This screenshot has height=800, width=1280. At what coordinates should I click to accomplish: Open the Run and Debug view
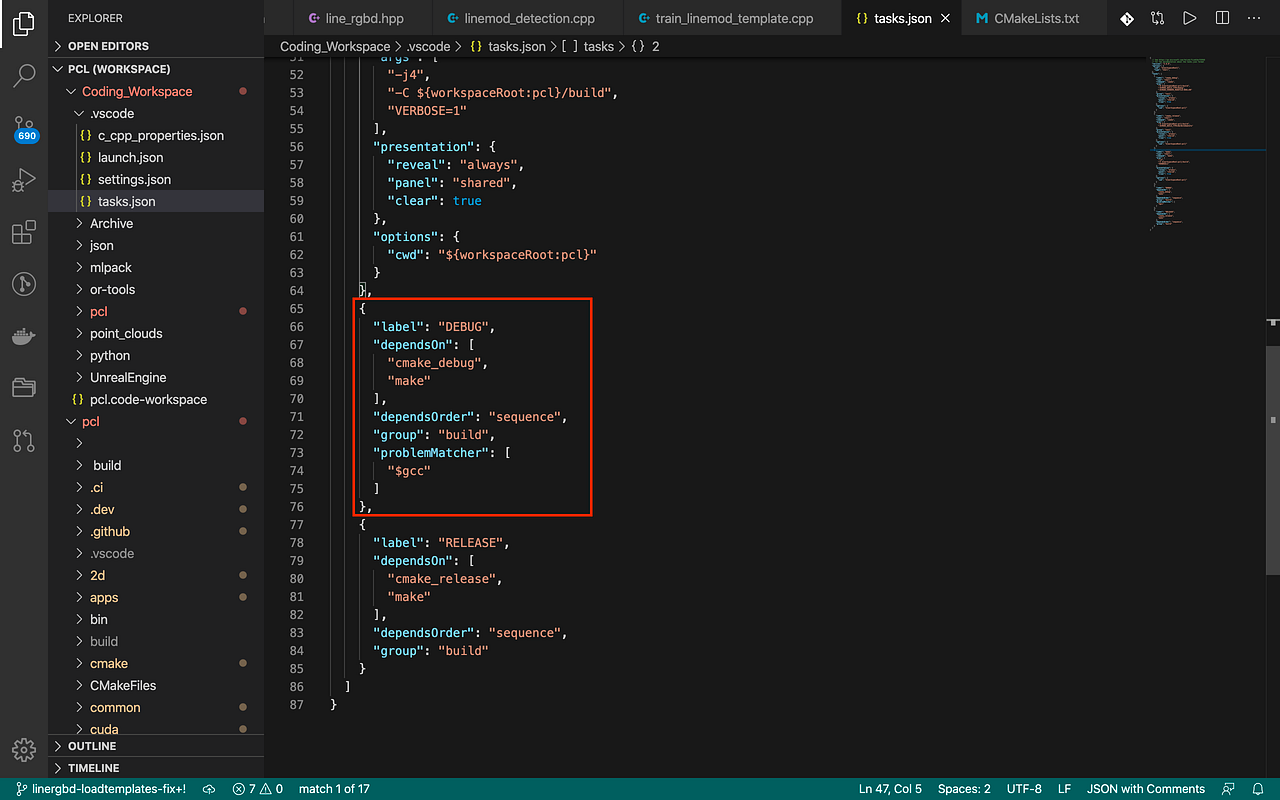point(24,180)
